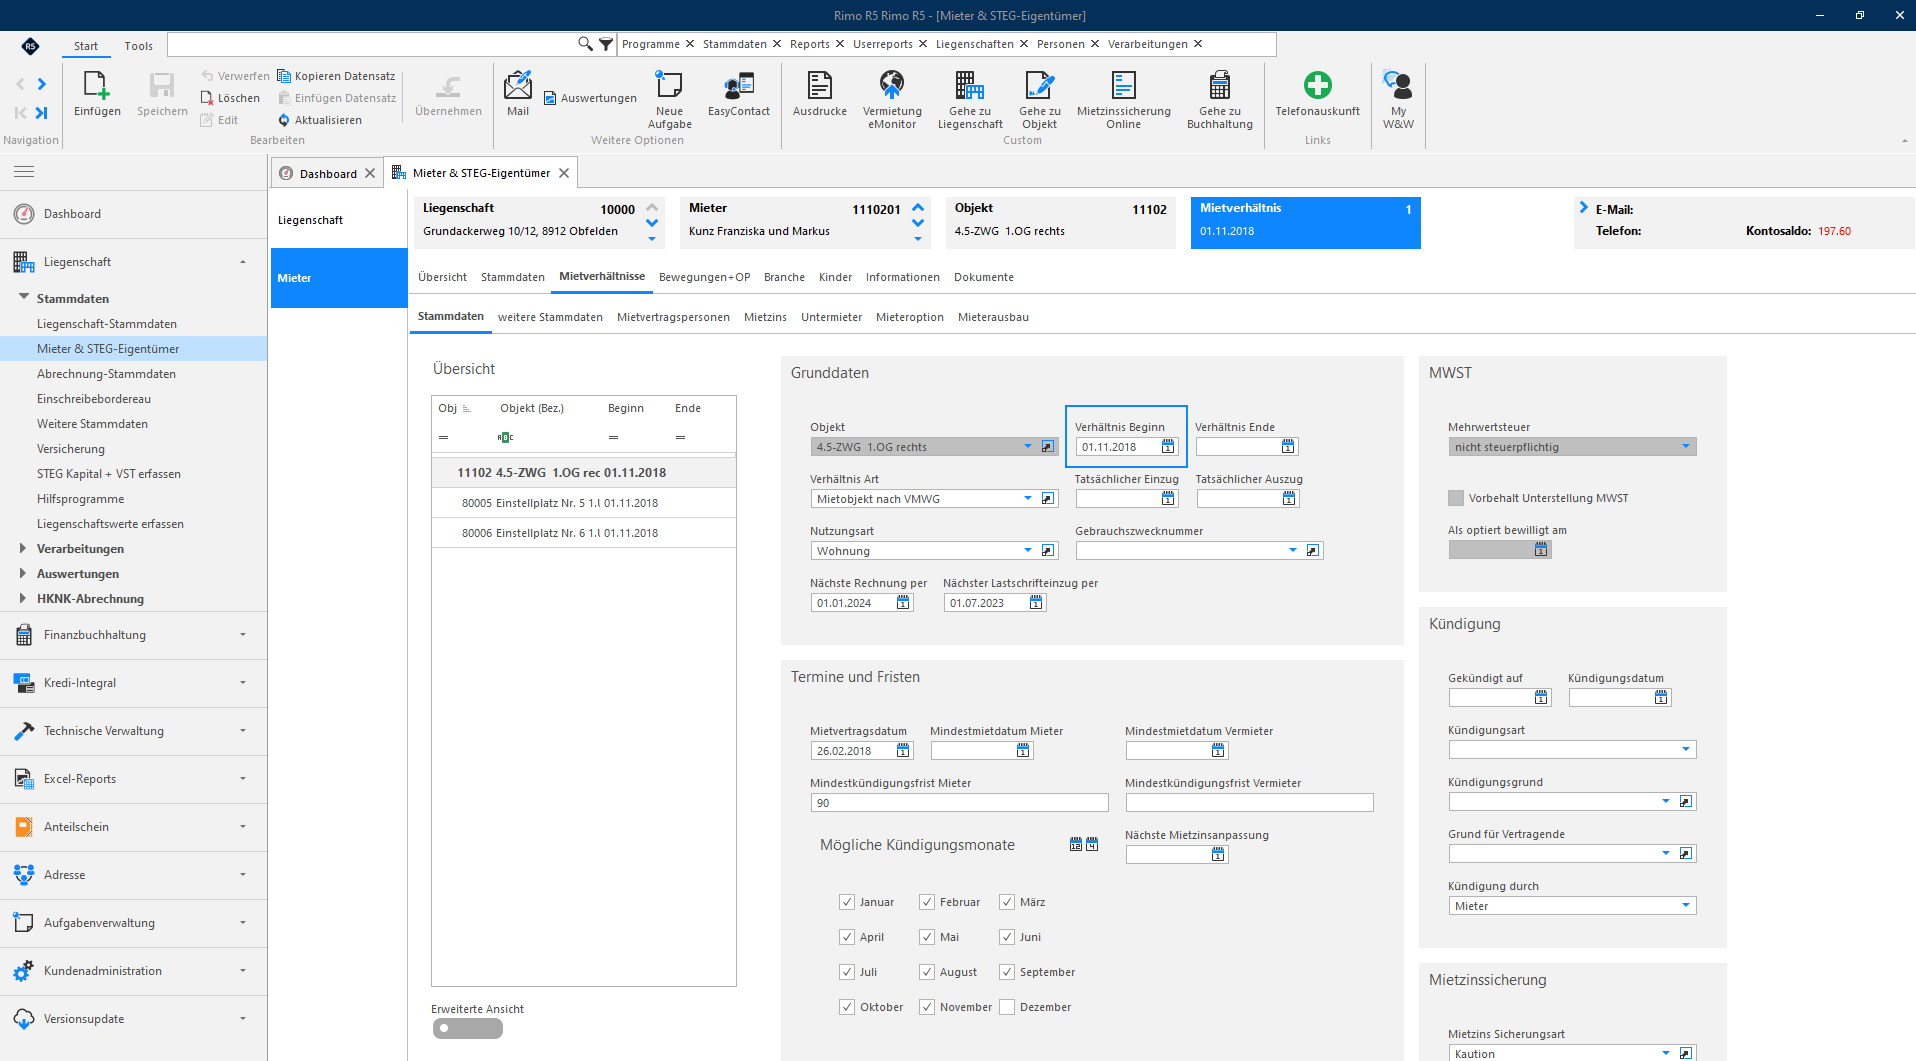Click Gehe zu Liegenschaft icon
Screen dimensions: 1916x1061
[x=970, y=86]
